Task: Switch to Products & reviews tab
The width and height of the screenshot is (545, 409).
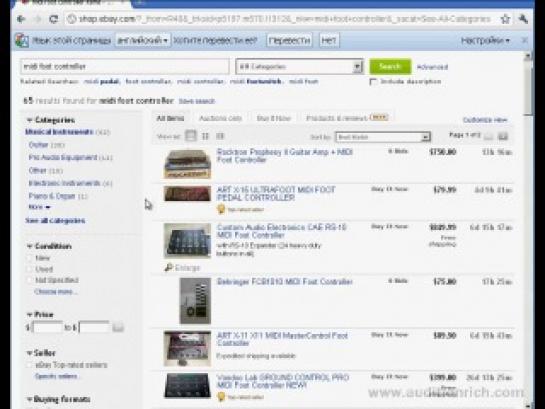Action: [347, 118]
